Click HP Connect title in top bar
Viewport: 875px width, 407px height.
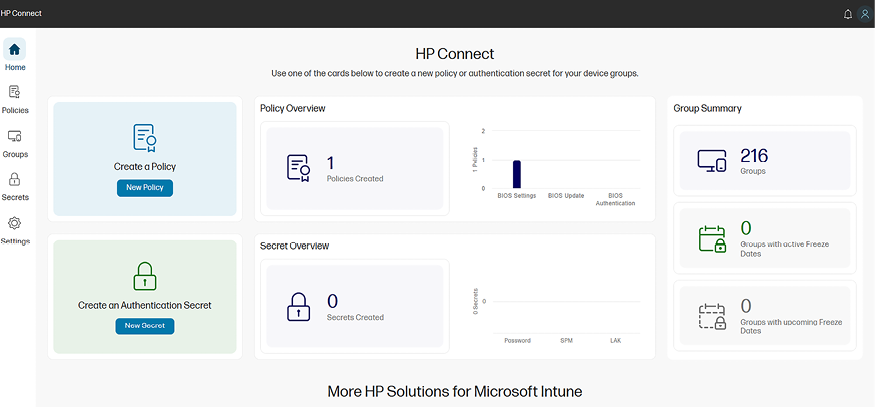[21, 13]
